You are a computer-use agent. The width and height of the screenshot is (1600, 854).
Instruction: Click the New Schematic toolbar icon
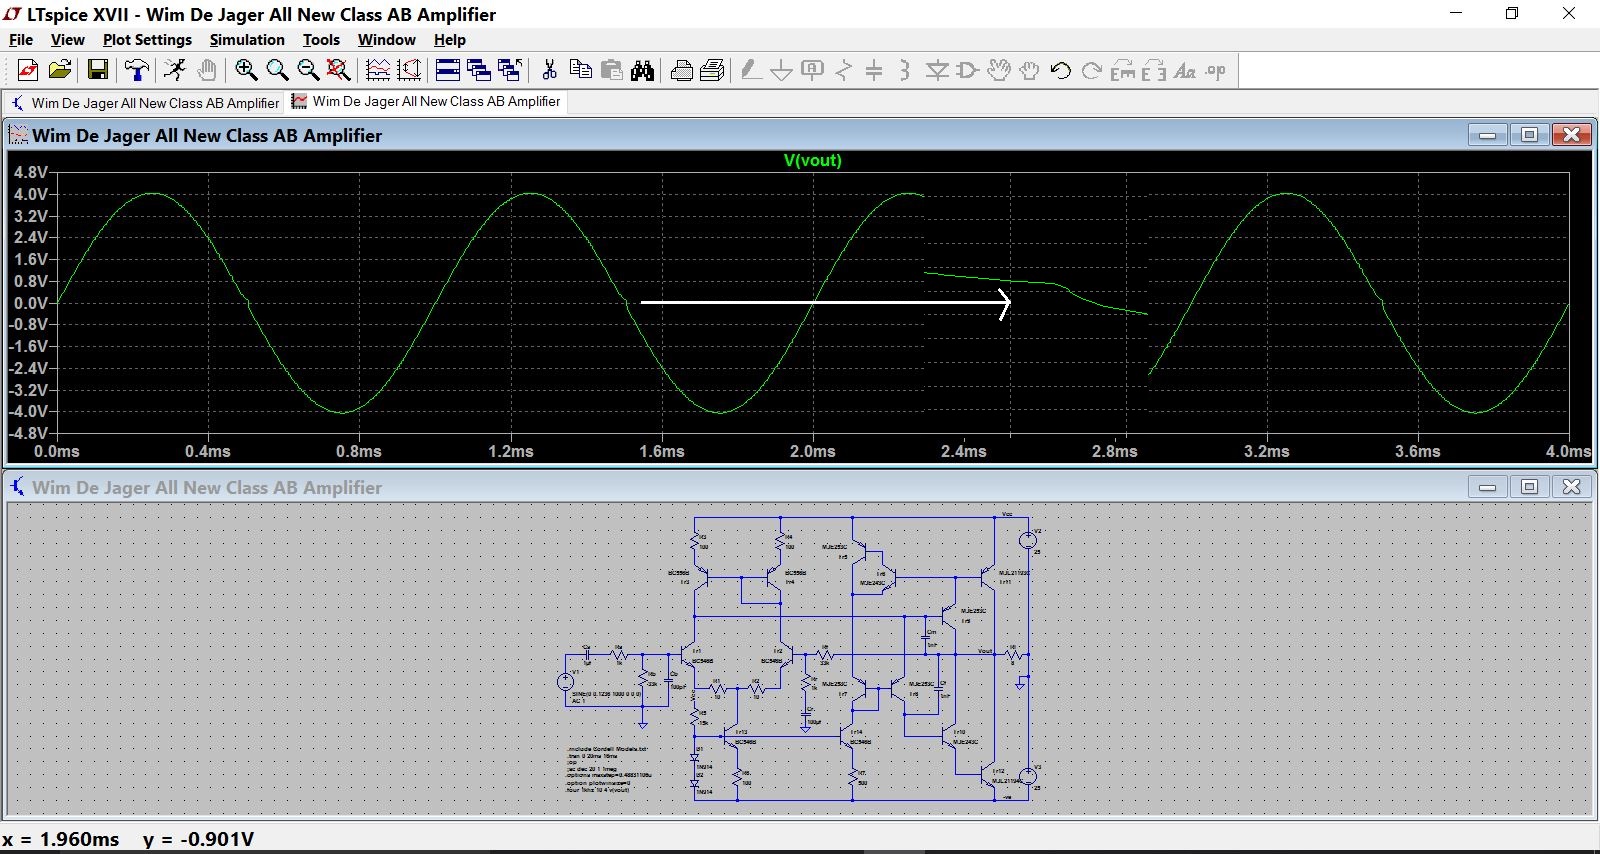tap(28, 70)
